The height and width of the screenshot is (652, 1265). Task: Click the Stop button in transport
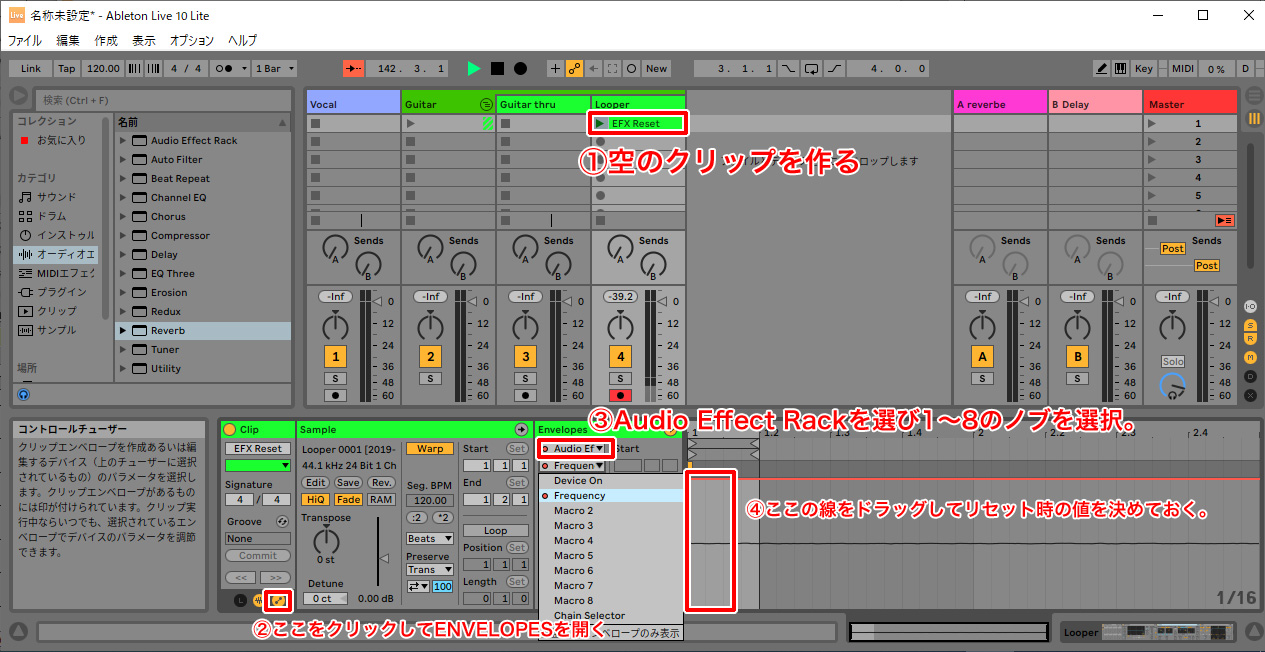pyautogui.click(x=497, y=69)
